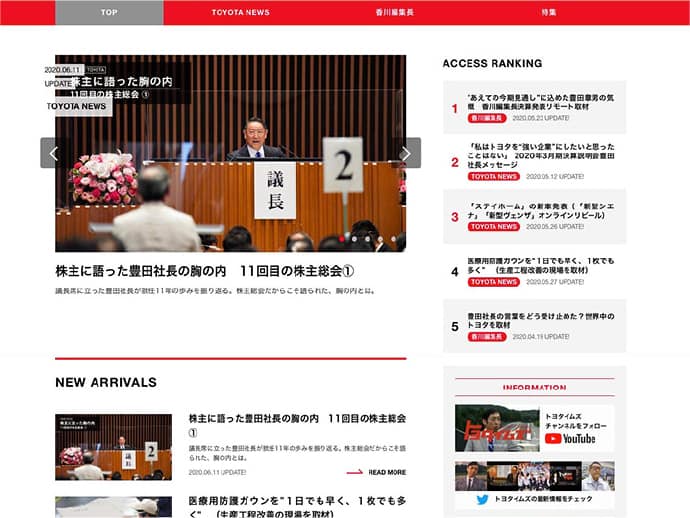This screenshot has width=690, height=518.
Task: Click the hero summary text 議長席に立った豊田社長
Action: 215,291
